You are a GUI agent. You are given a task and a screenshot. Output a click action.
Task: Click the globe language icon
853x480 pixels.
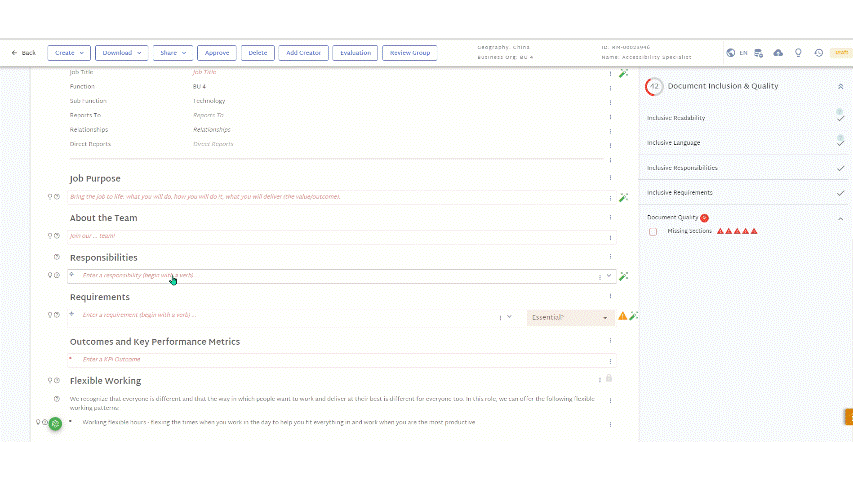click(x=731, y=53)
